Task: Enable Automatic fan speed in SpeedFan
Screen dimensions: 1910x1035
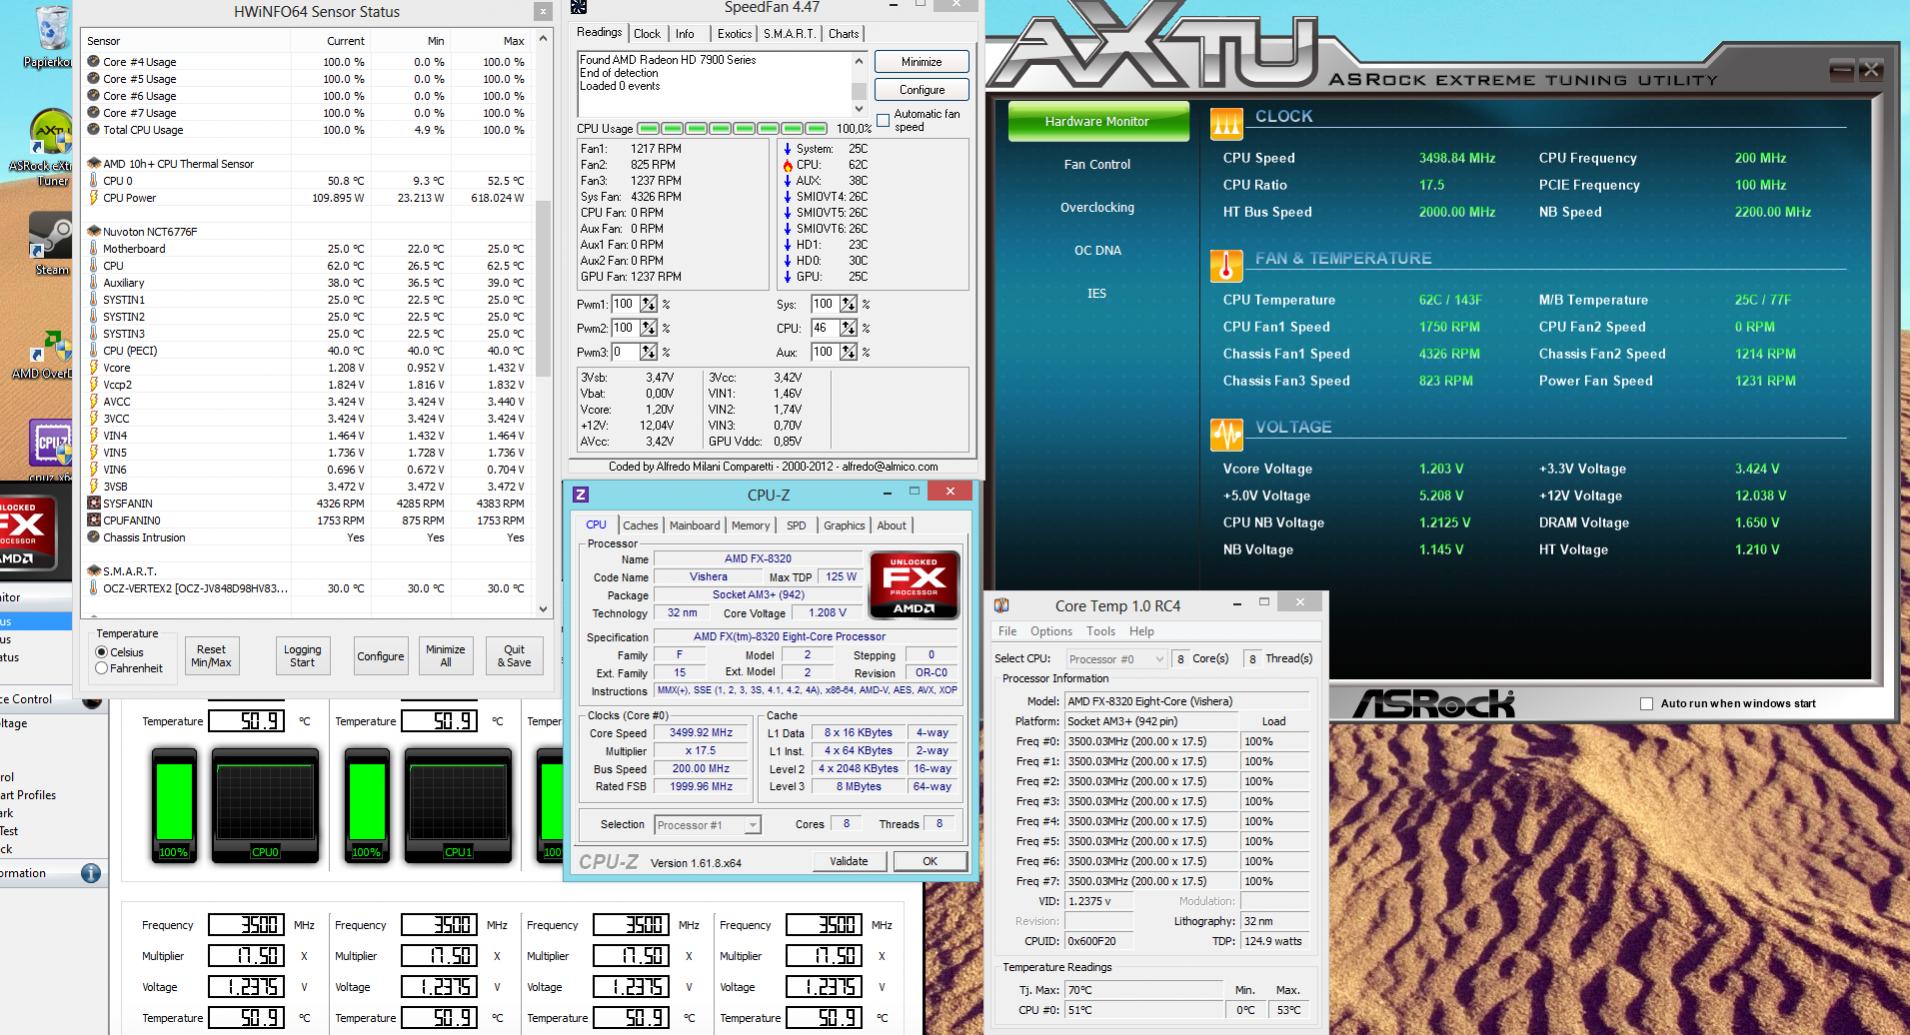Action: pos(883,120)
